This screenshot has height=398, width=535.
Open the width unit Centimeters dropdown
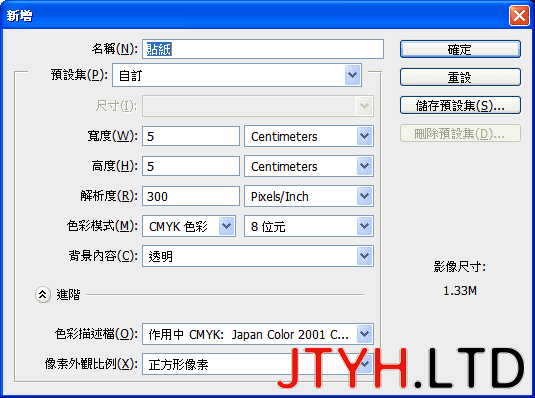tap(309, 136)
